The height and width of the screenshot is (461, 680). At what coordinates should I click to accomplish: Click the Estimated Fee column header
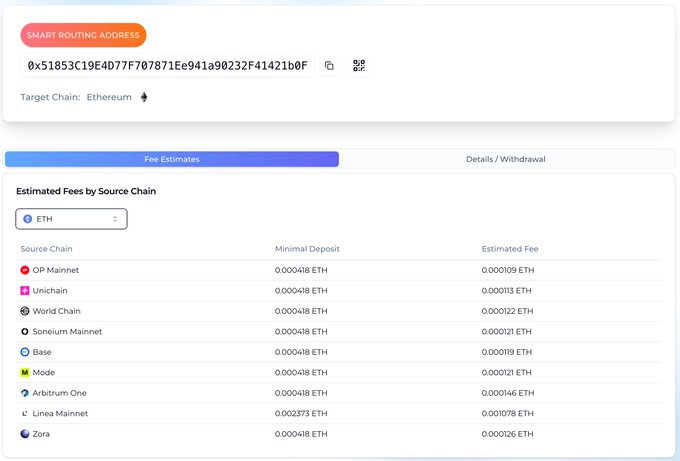point(510,249)
